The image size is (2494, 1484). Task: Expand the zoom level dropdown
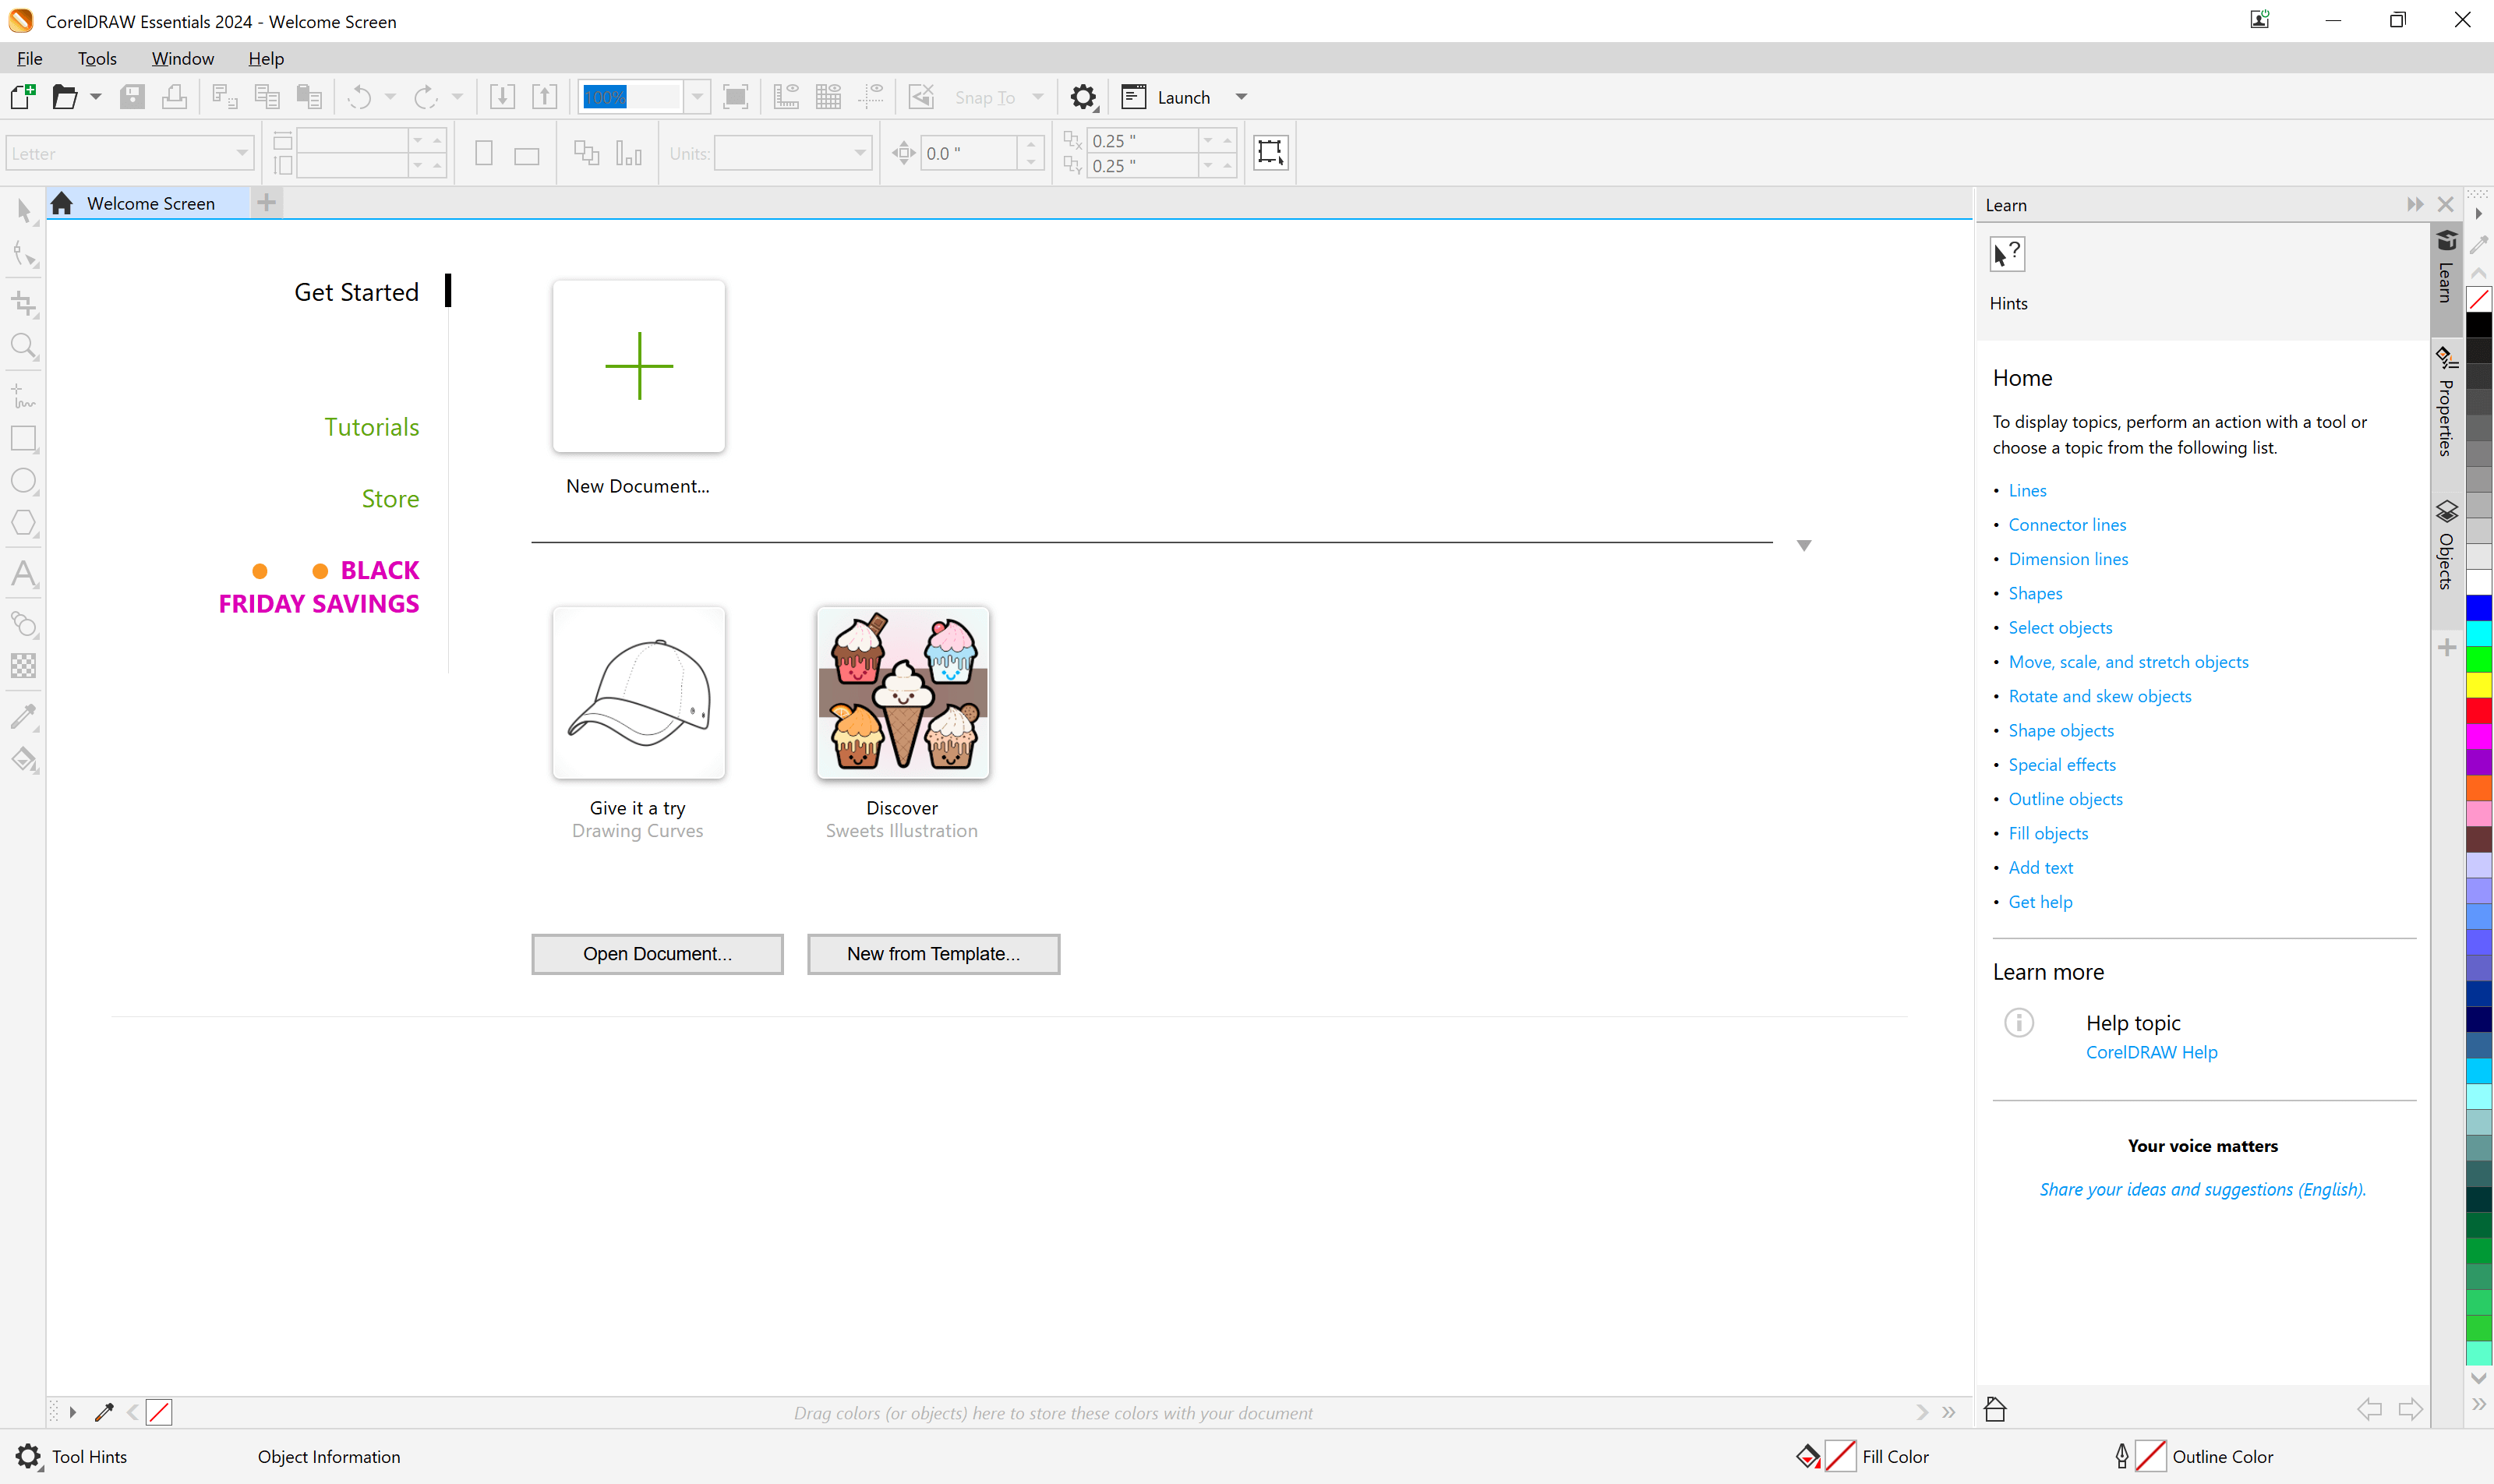(697, 97)
